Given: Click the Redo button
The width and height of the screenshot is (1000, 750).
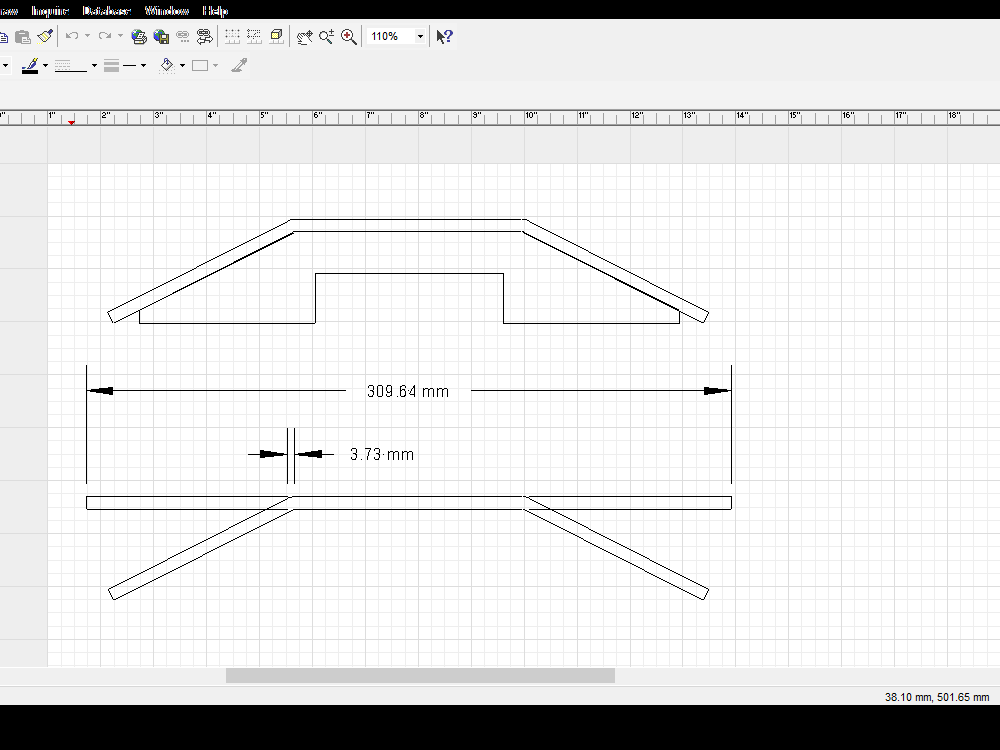Looking at the screenshot, I should coord(103,36).
